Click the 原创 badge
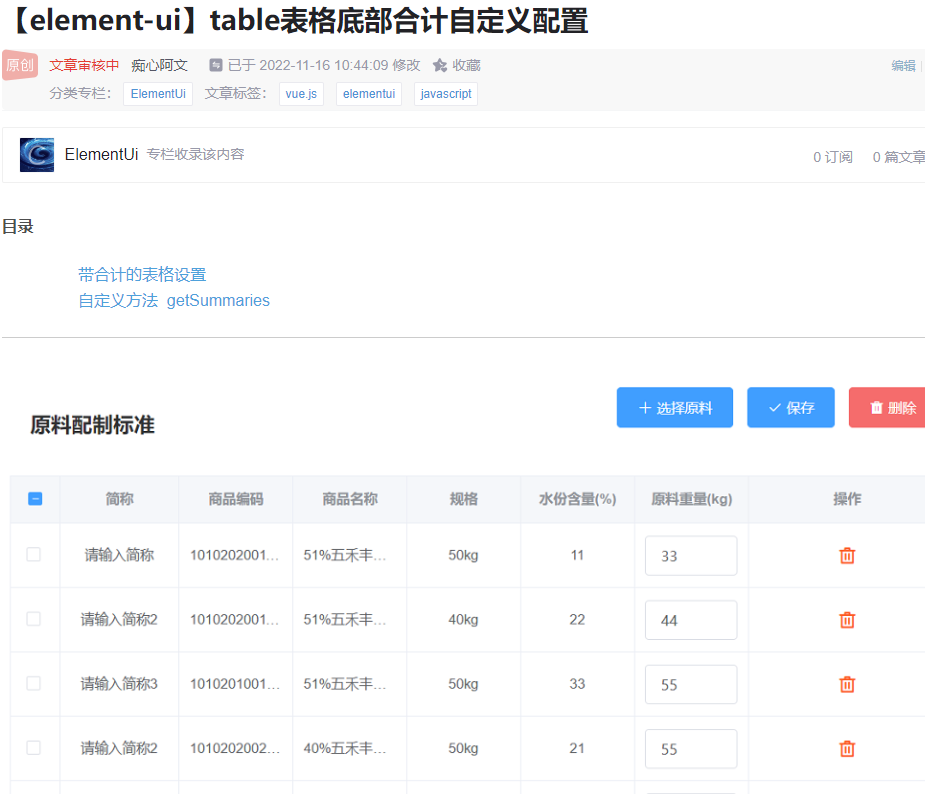The image size is (925, 794). click(20, 65)
